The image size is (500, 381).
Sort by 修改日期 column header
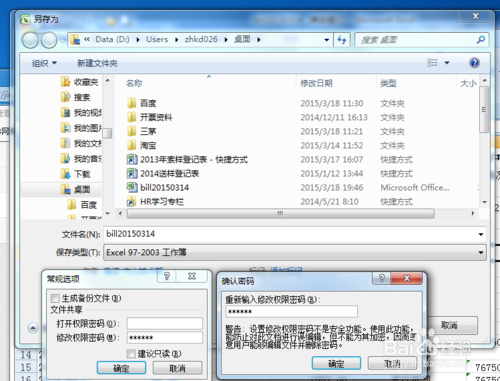(316, 83)
